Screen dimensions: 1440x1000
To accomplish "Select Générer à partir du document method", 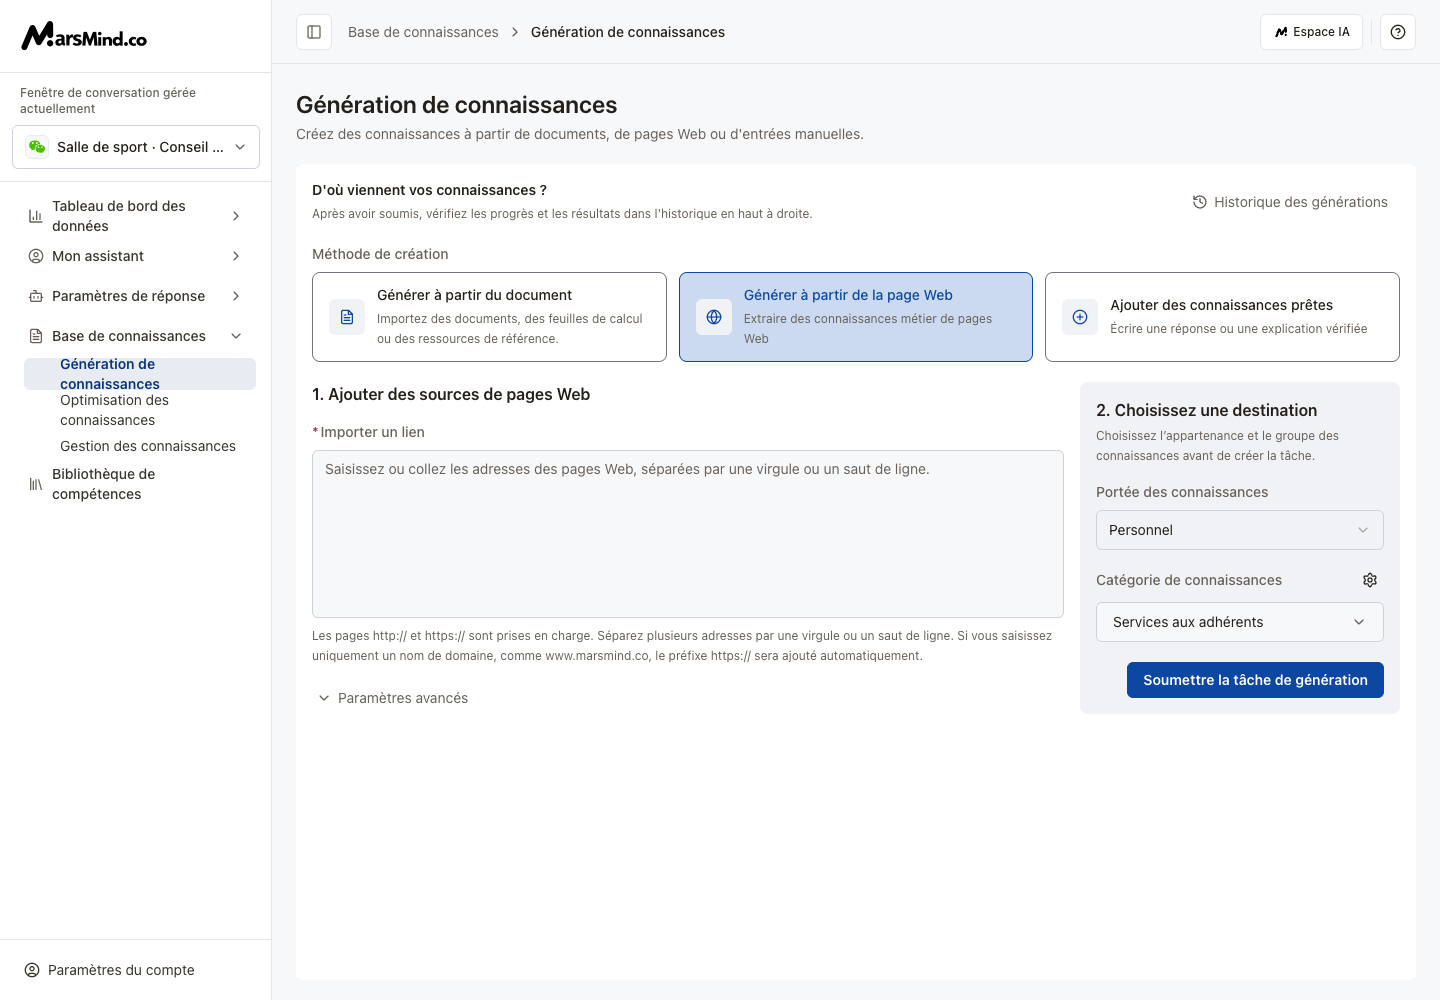I will (x=489, y=317).
